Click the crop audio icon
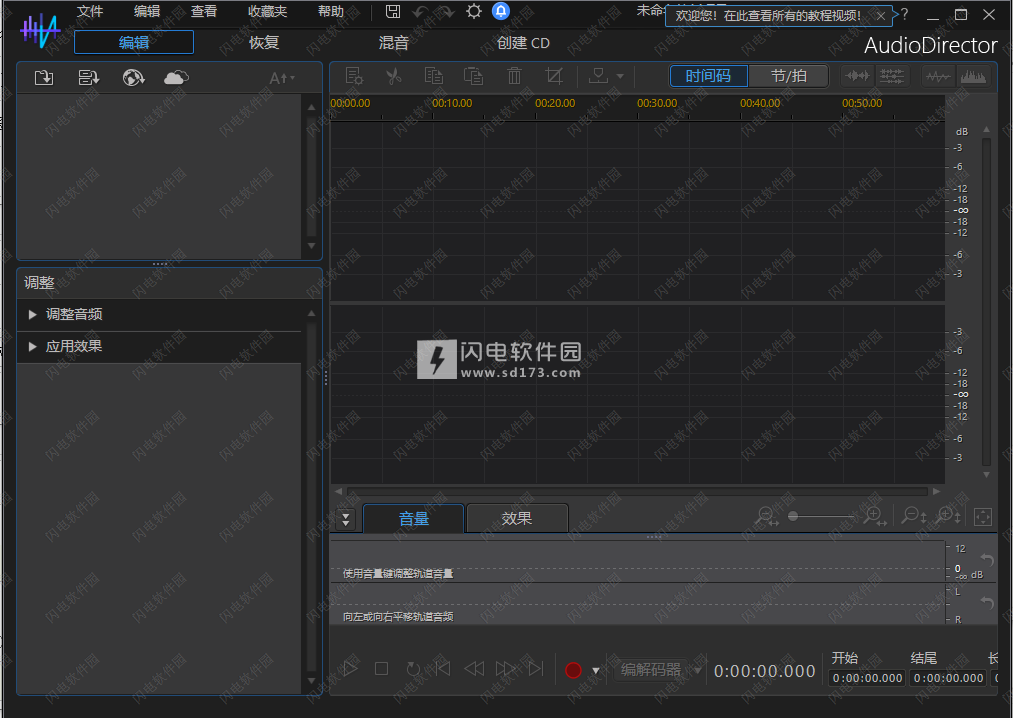Viewport: 1013px width, 718px height. [x=554, y=76]
